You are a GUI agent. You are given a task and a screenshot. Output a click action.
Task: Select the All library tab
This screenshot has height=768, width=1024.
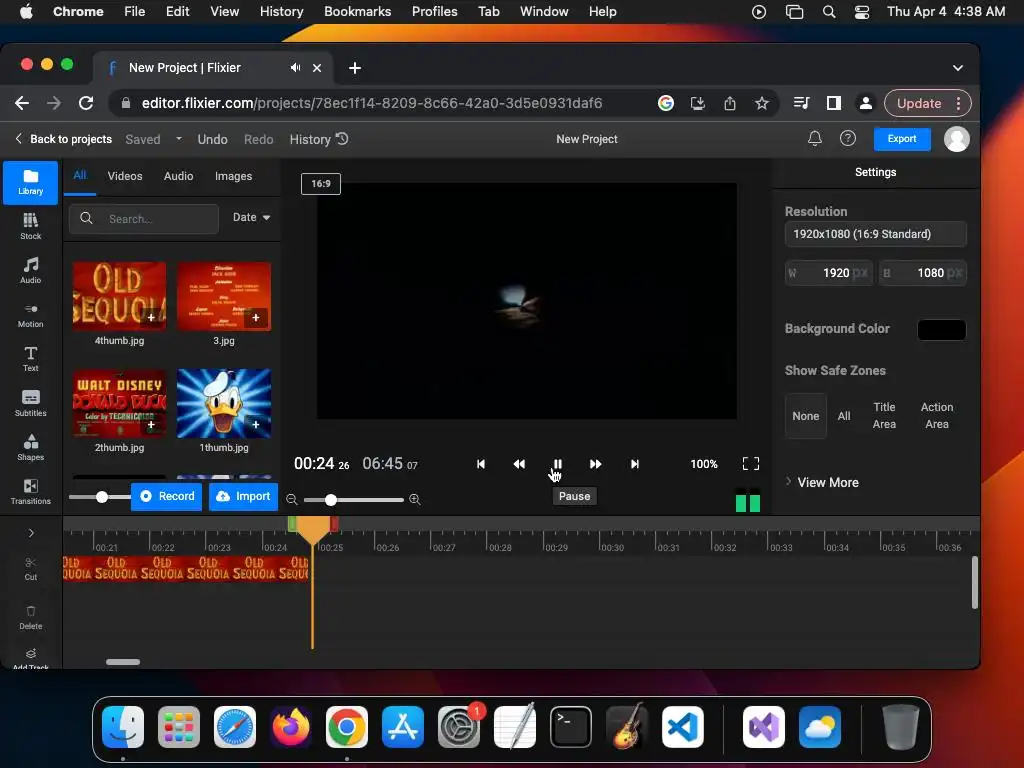(80, 176)
